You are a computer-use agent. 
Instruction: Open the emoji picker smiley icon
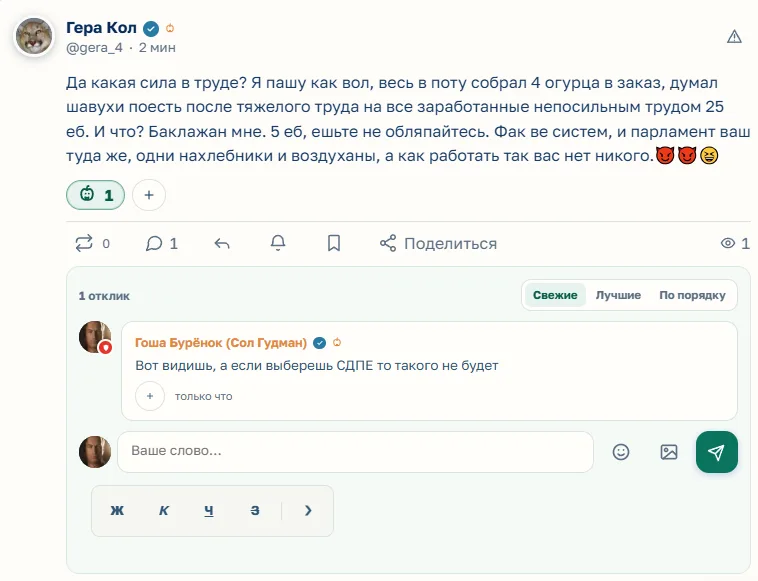click(621, 452)
